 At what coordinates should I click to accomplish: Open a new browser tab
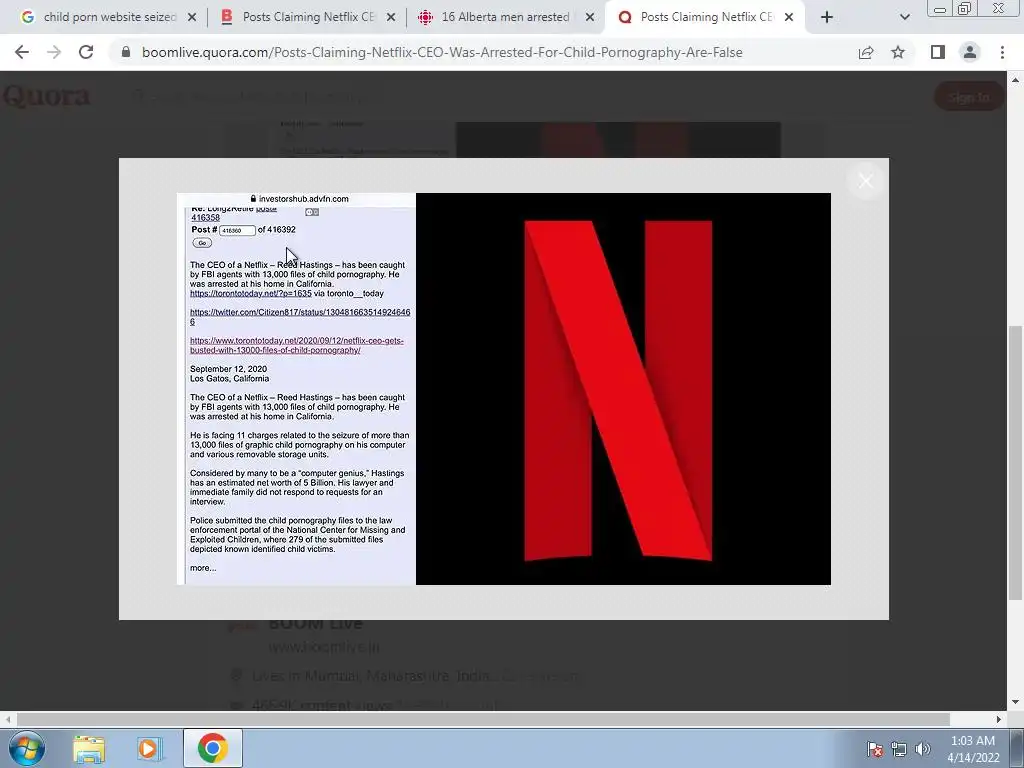[827, 17]
